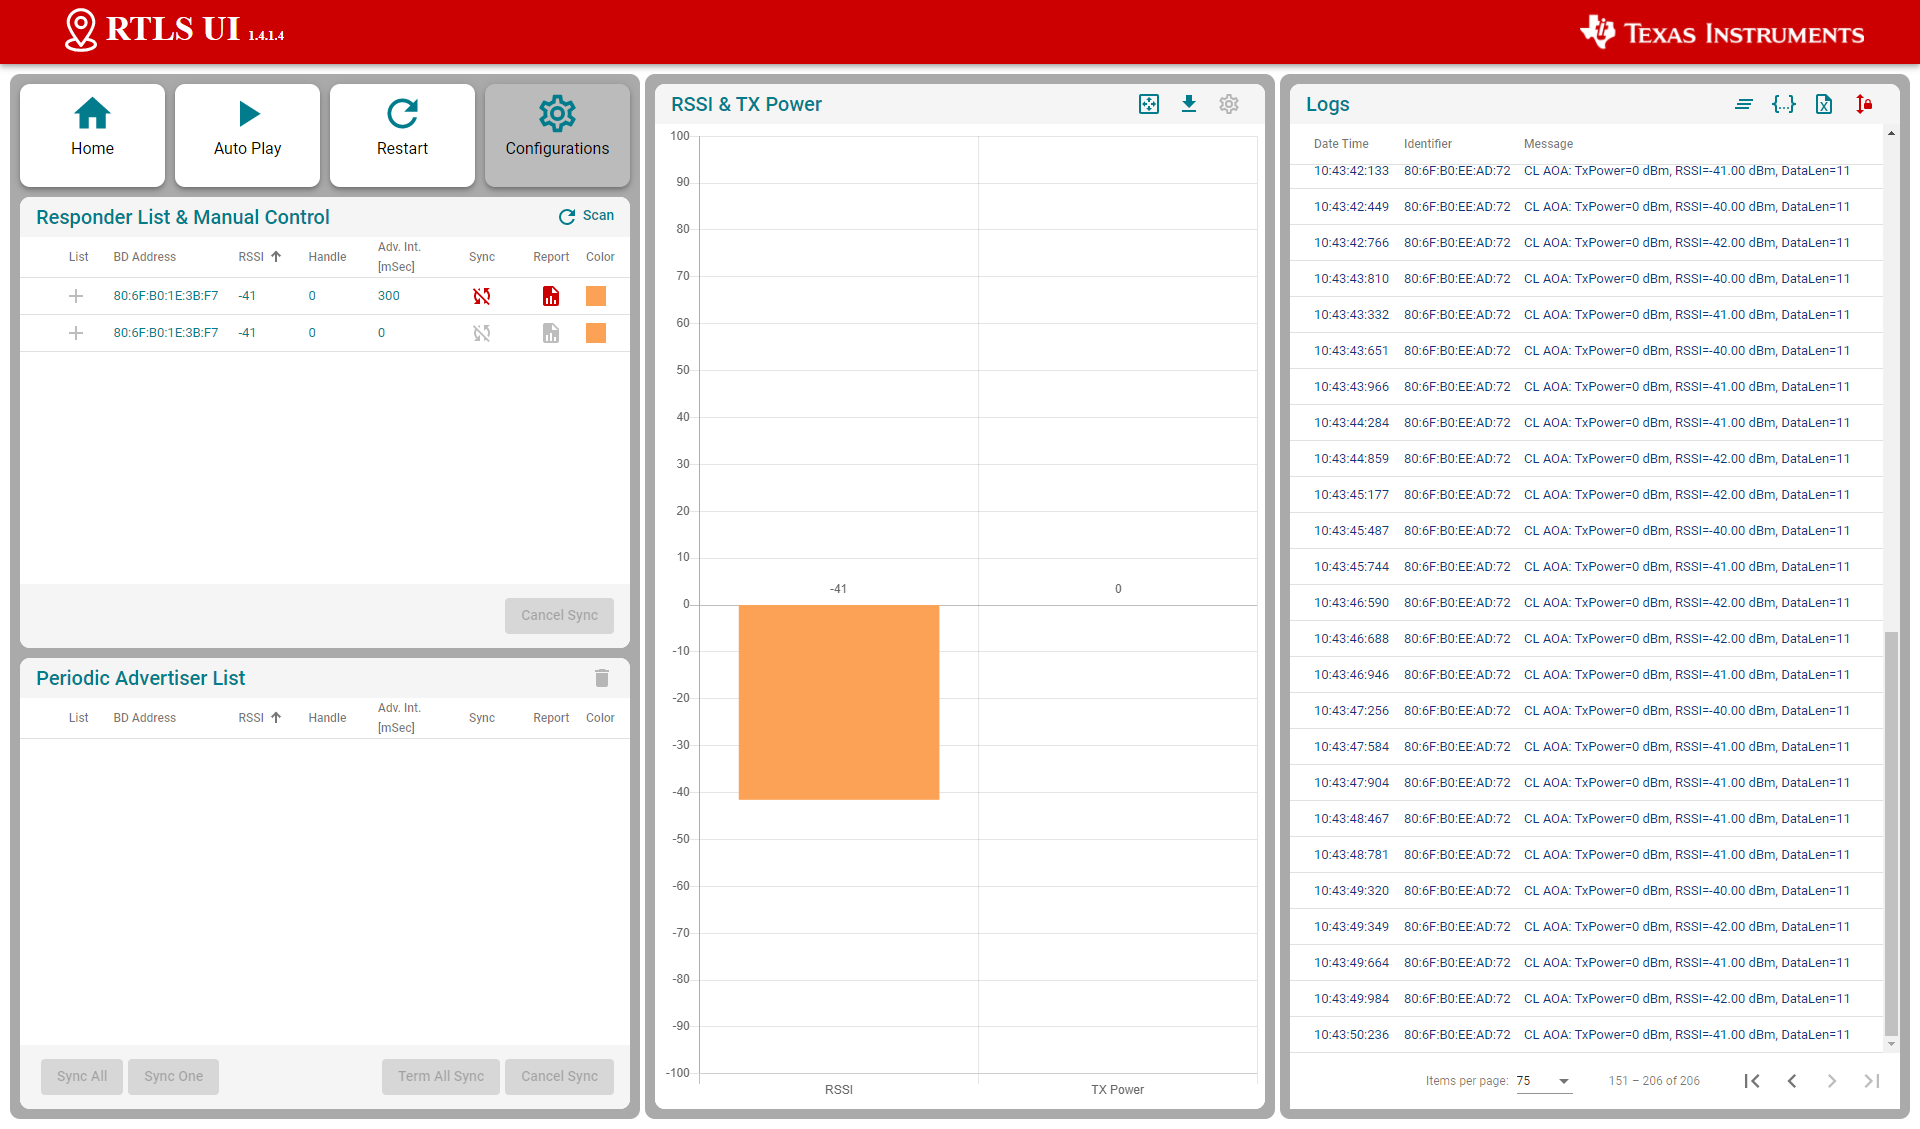1920x1129 pixels.
Task: Toggle sync for first responder row
Action: [x=482, y=296]
